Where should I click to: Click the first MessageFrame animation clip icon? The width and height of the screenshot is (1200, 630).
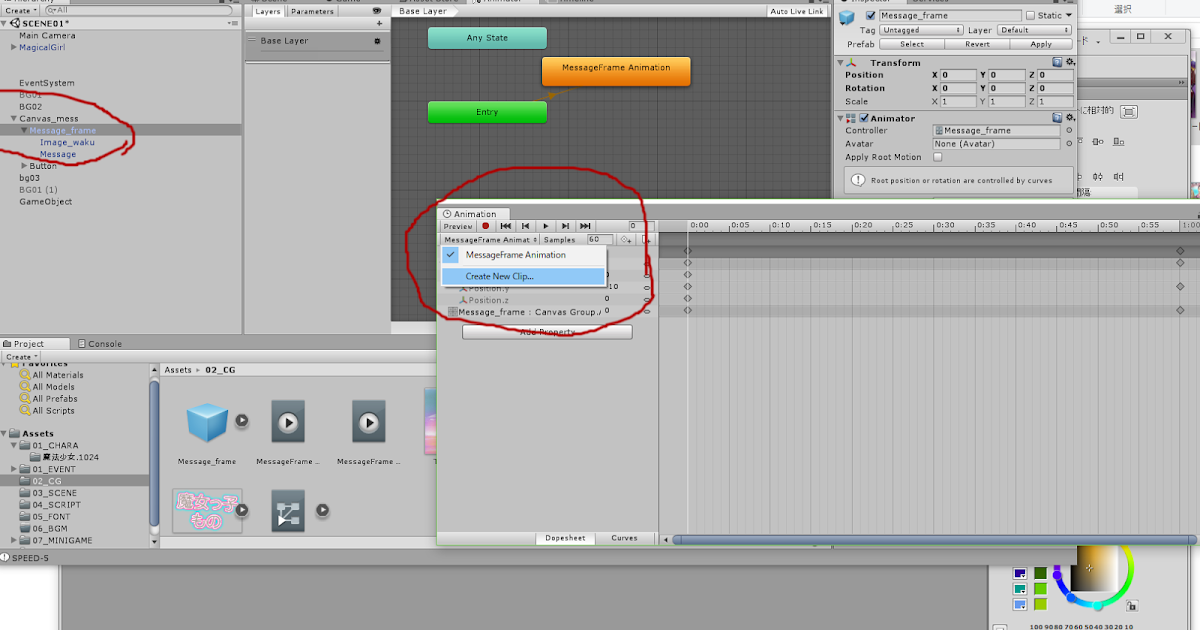[288, 421]
